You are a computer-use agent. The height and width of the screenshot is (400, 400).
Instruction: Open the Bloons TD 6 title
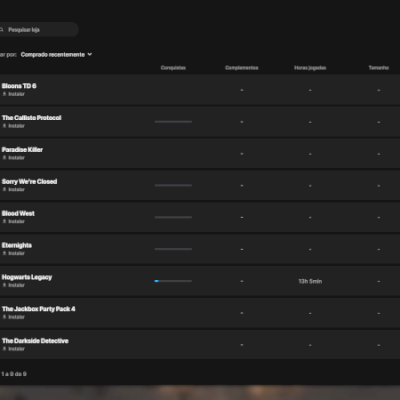[19, 86]
